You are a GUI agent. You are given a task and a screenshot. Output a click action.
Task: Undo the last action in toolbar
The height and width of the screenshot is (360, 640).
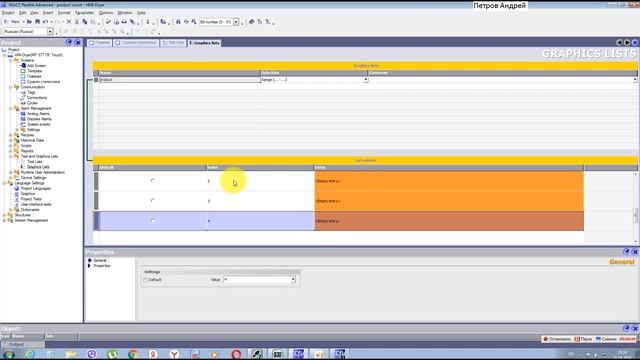[45, 22]
